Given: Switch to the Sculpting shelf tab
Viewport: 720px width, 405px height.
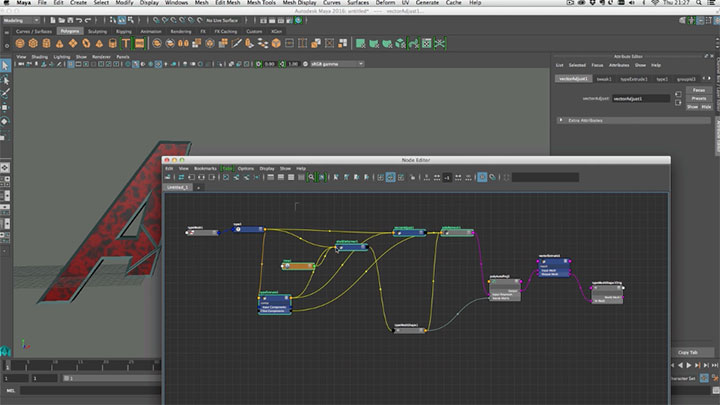Looking at the screenshot, I should (x=97, y=31).
